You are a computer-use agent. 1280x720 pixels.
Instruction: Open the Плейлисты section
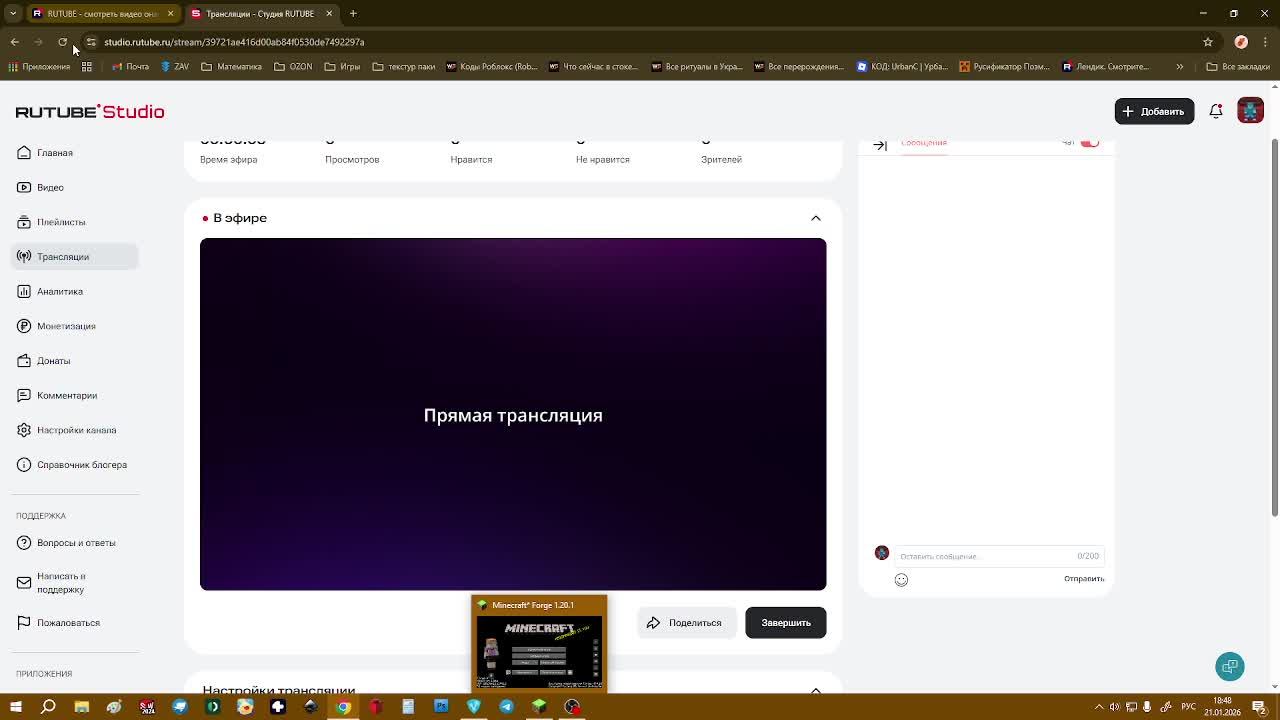pos(61,222)
